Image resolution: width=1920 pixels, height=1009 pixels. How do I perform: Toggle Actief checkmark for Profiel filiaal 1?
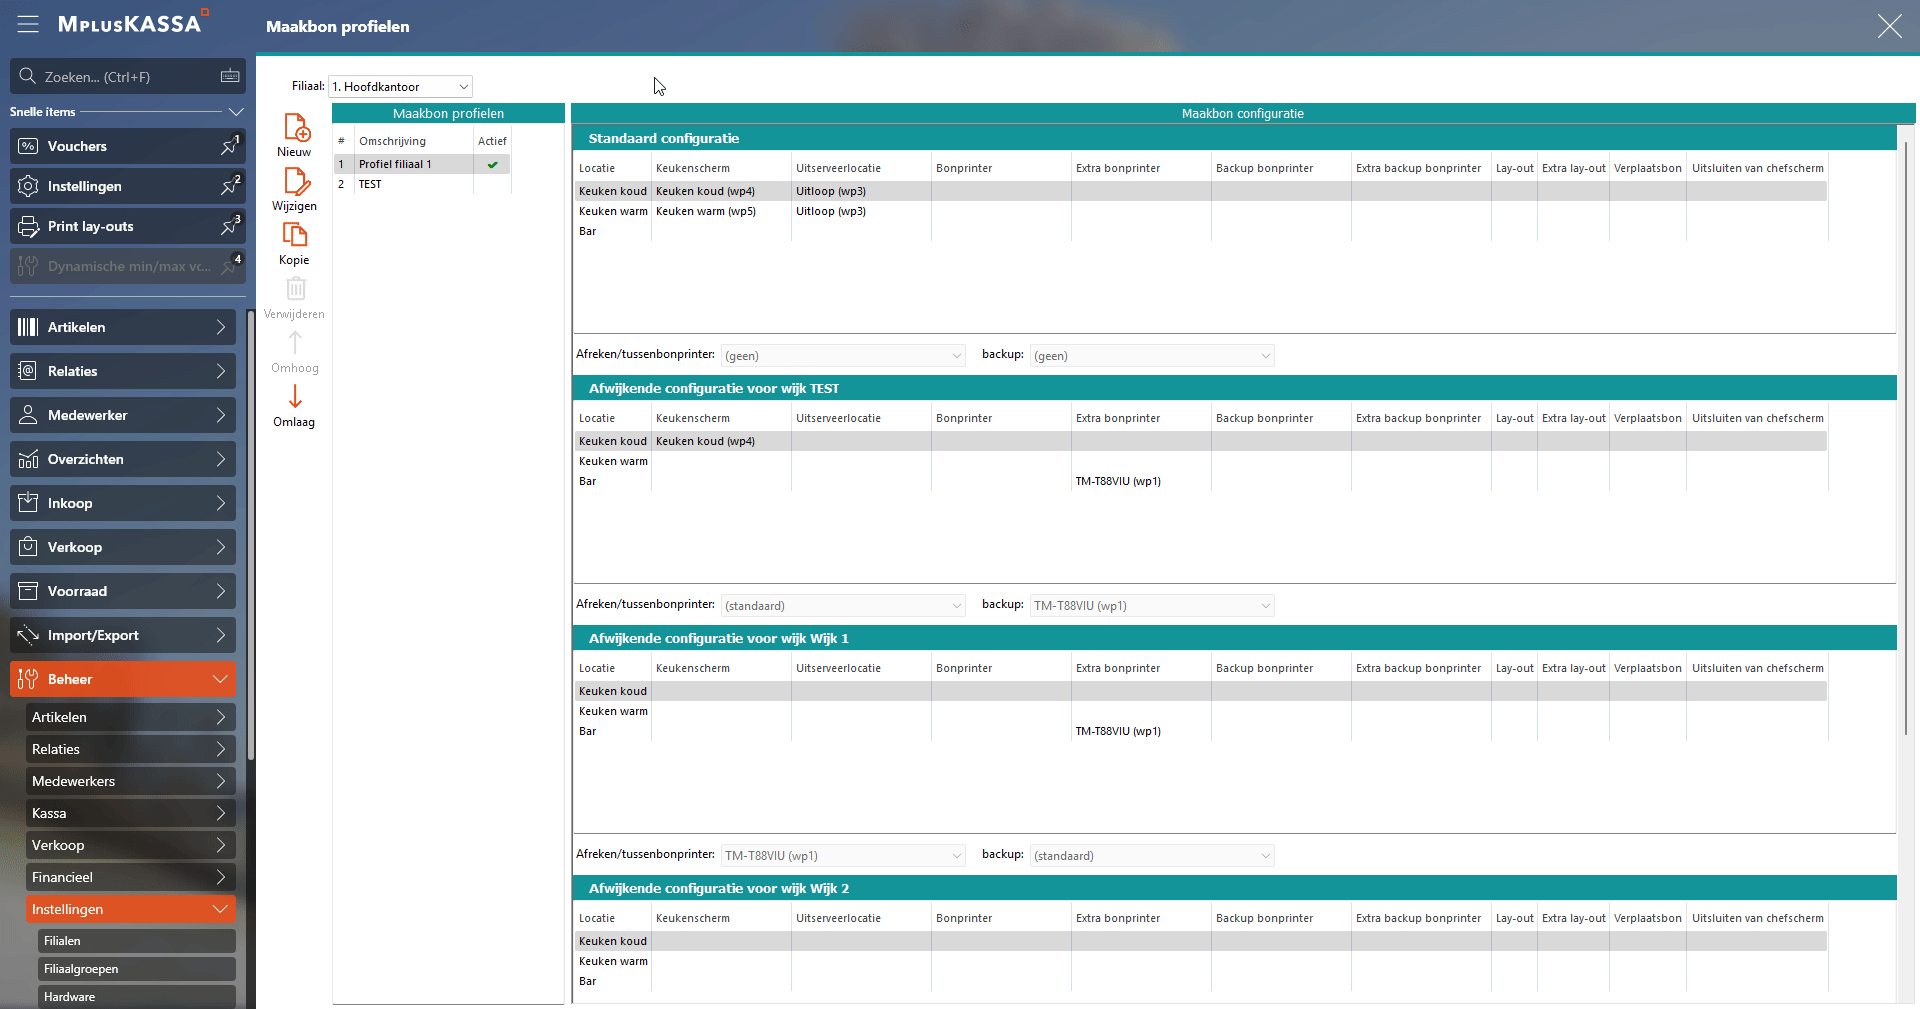point(492,164)
